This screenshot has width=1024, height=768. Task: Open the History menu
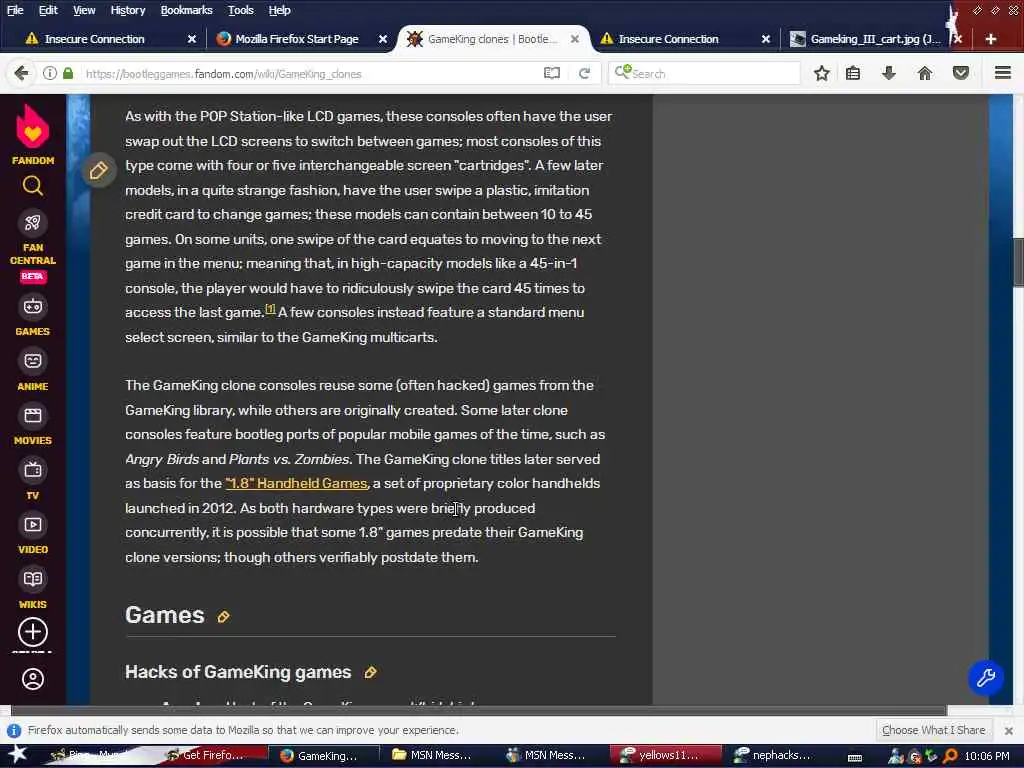pos(128,10)
